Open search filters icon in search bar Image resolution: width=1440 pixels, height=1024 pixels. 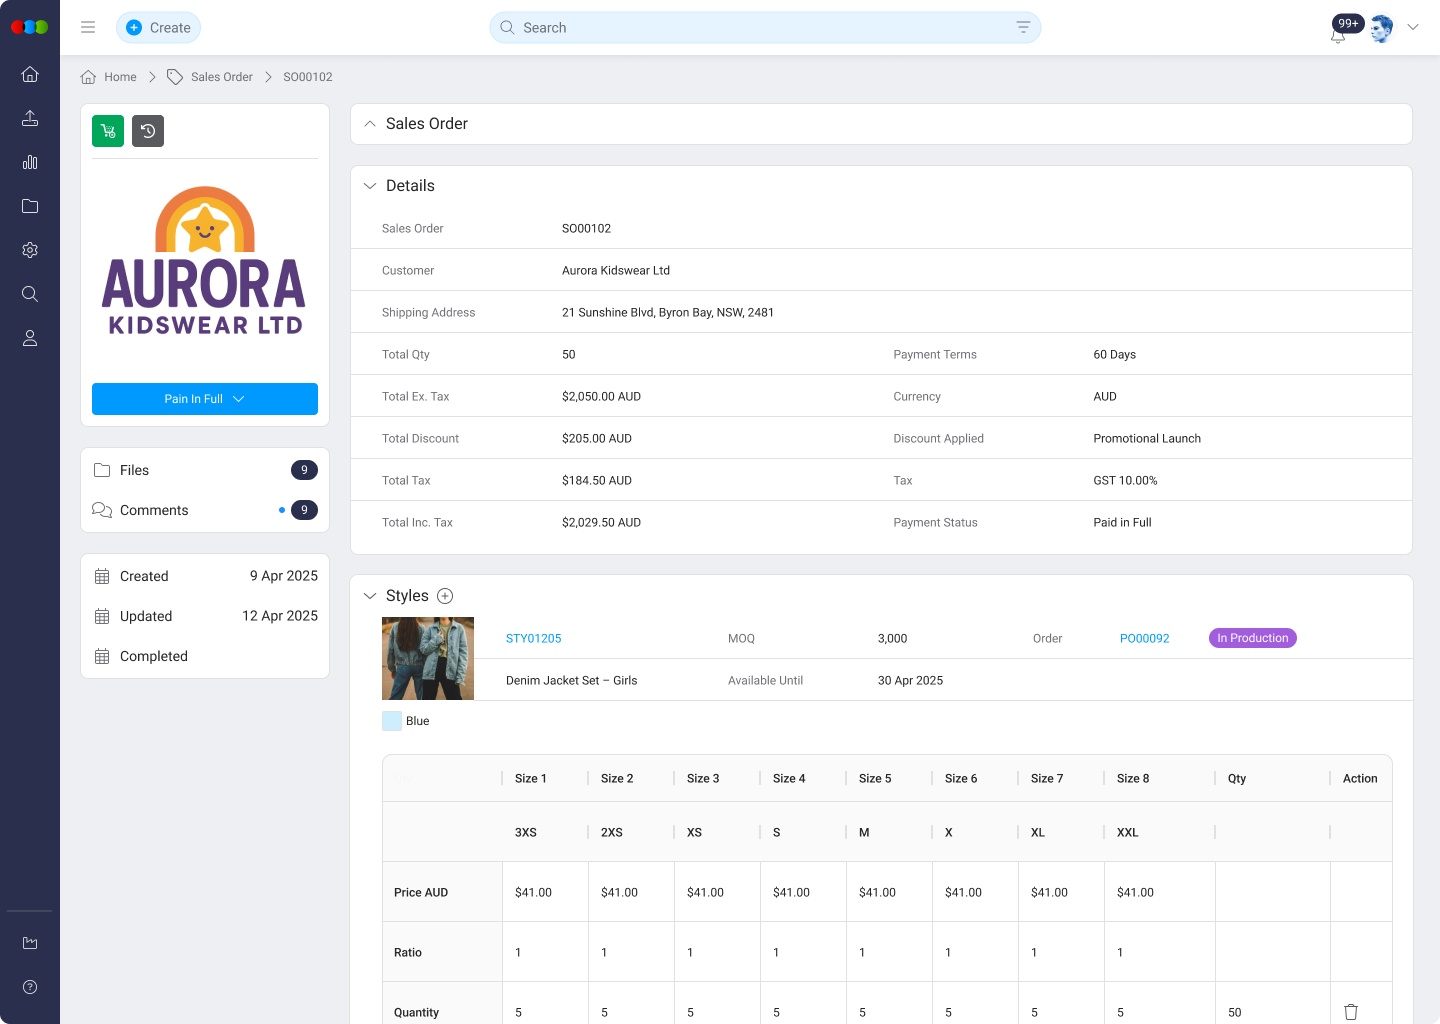1022,27
